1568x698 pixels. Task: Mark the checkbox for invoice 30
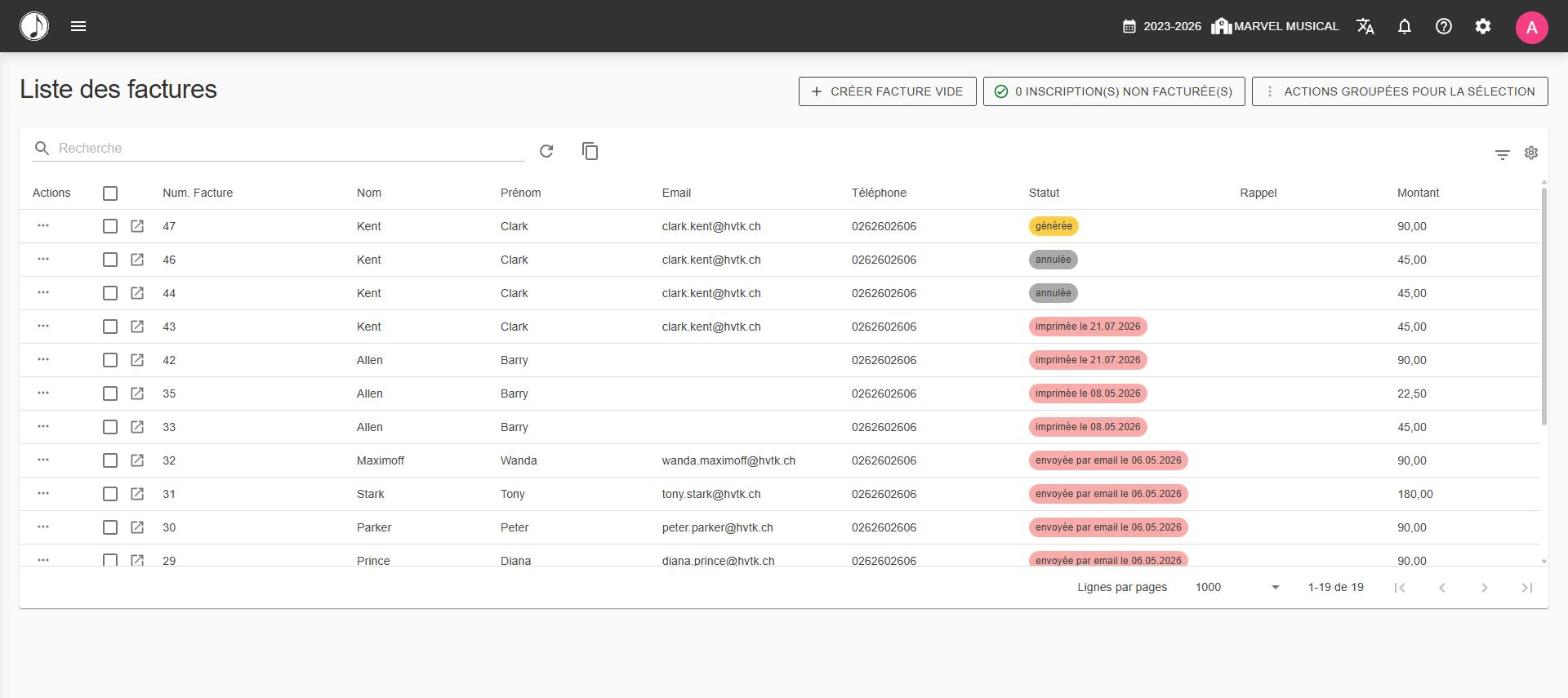click(110, 527)
